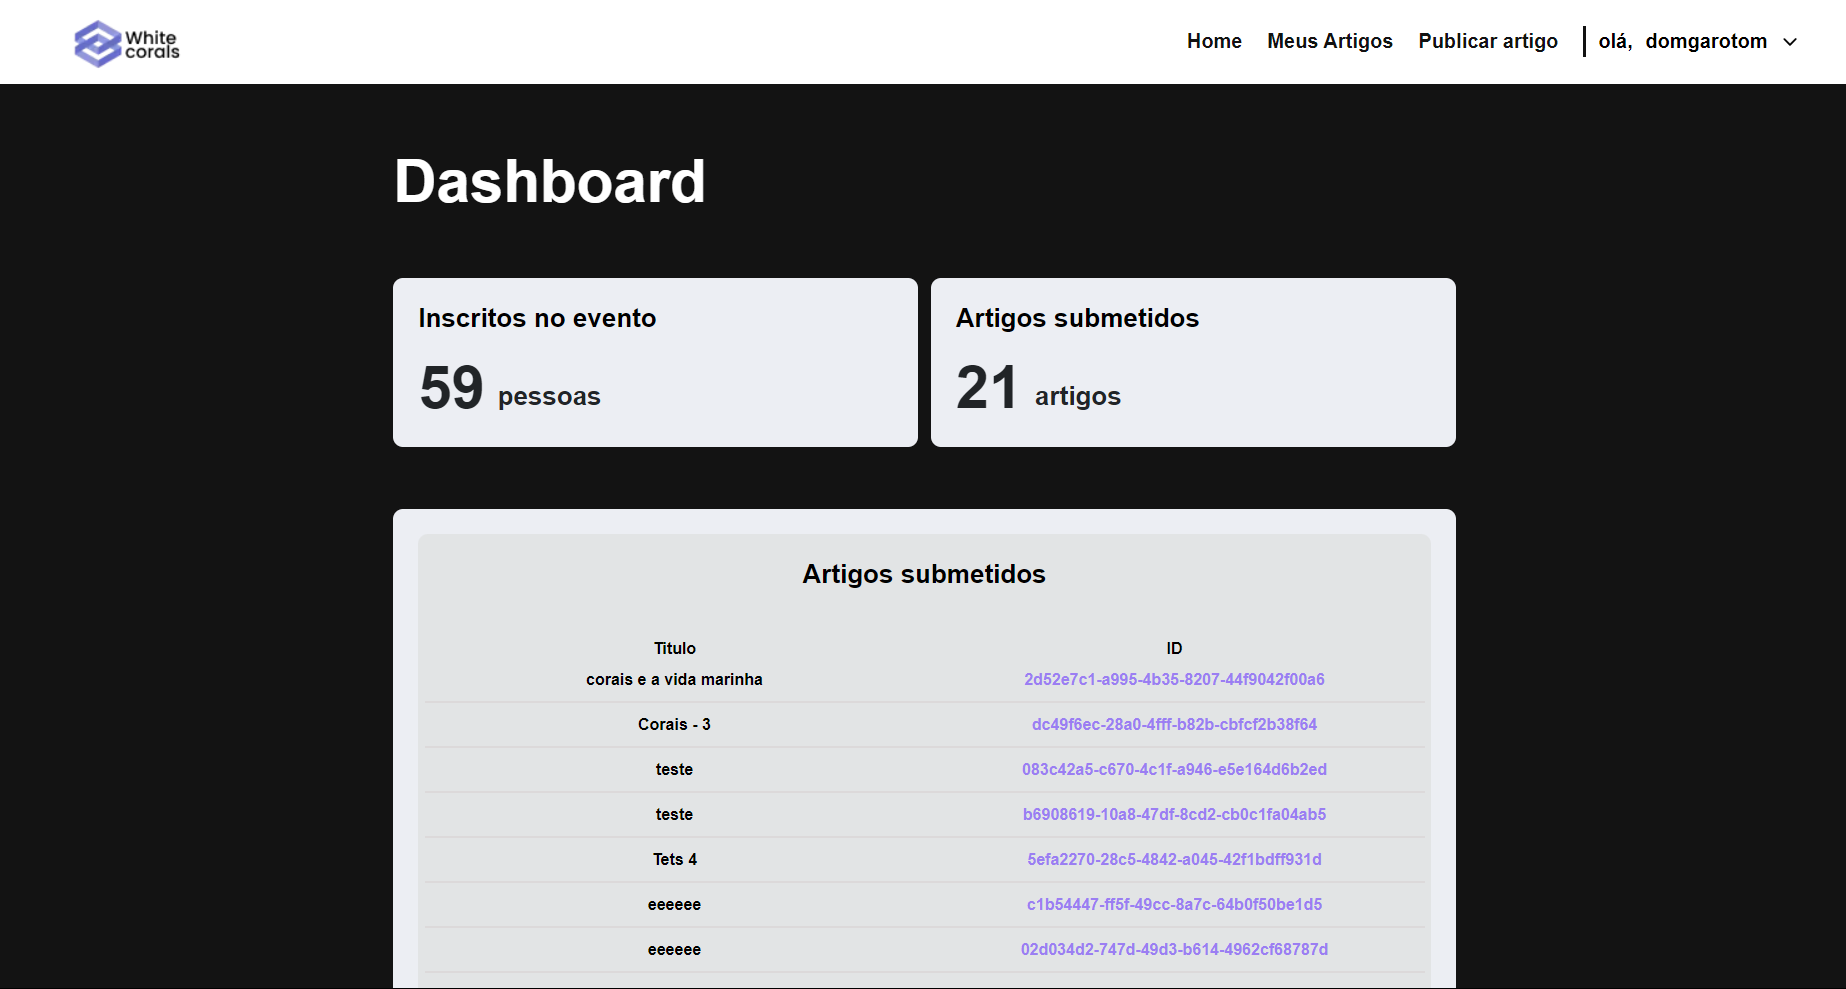Screen dimensions: 1846x989
Task: Click the Dashboard page heading
Action: [x=550, y=181]
